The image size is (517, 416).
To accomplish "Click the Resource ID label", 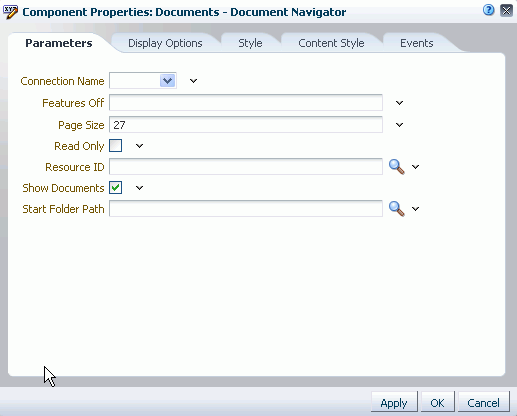I will (x=75, y=167).
